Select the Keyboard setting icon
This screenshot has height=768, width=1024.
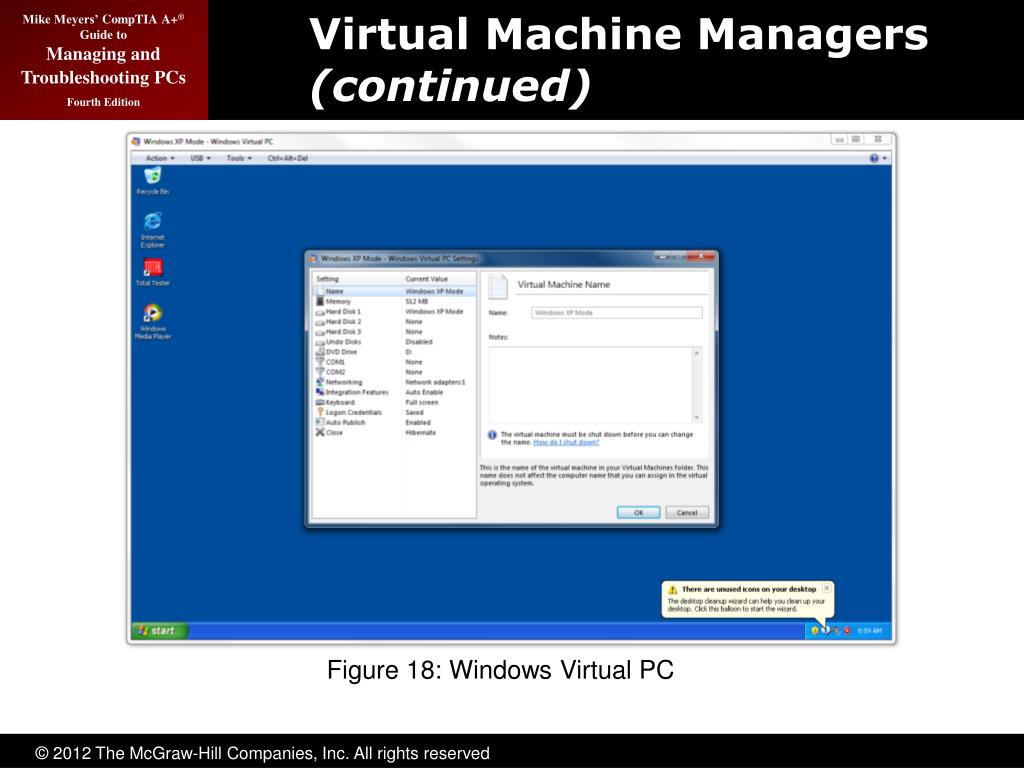pyautogui.click(x=320, y=402)
